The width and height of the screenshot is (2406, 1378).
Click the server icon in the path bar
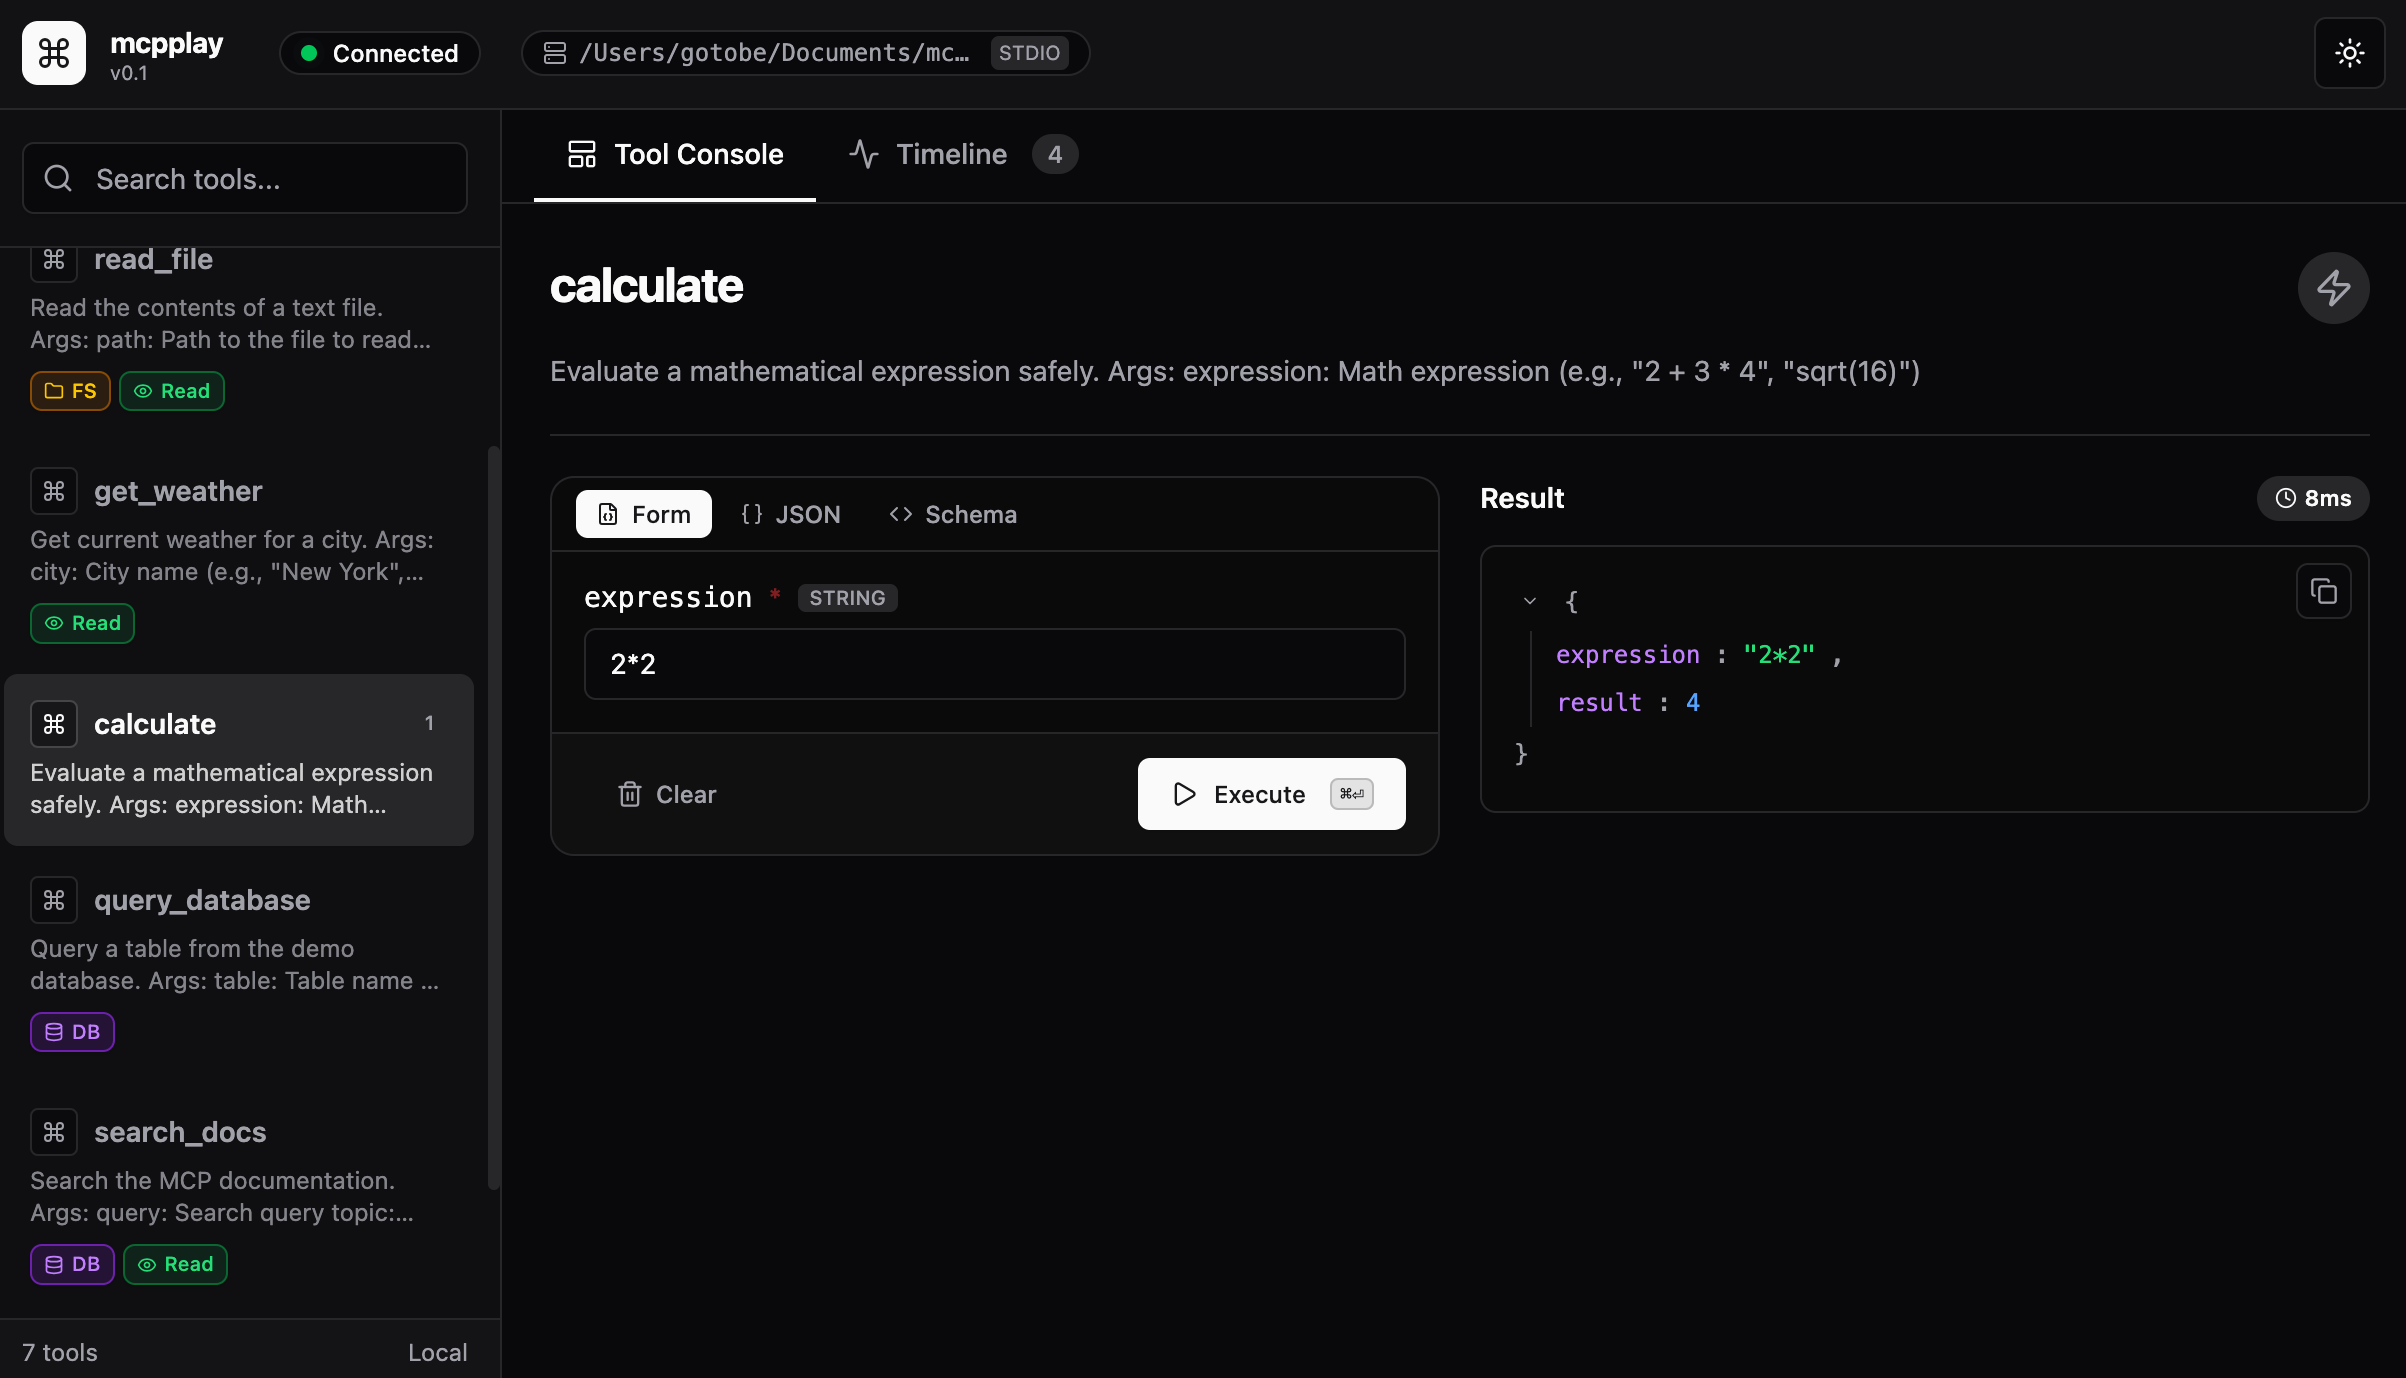tap(555, 53)
